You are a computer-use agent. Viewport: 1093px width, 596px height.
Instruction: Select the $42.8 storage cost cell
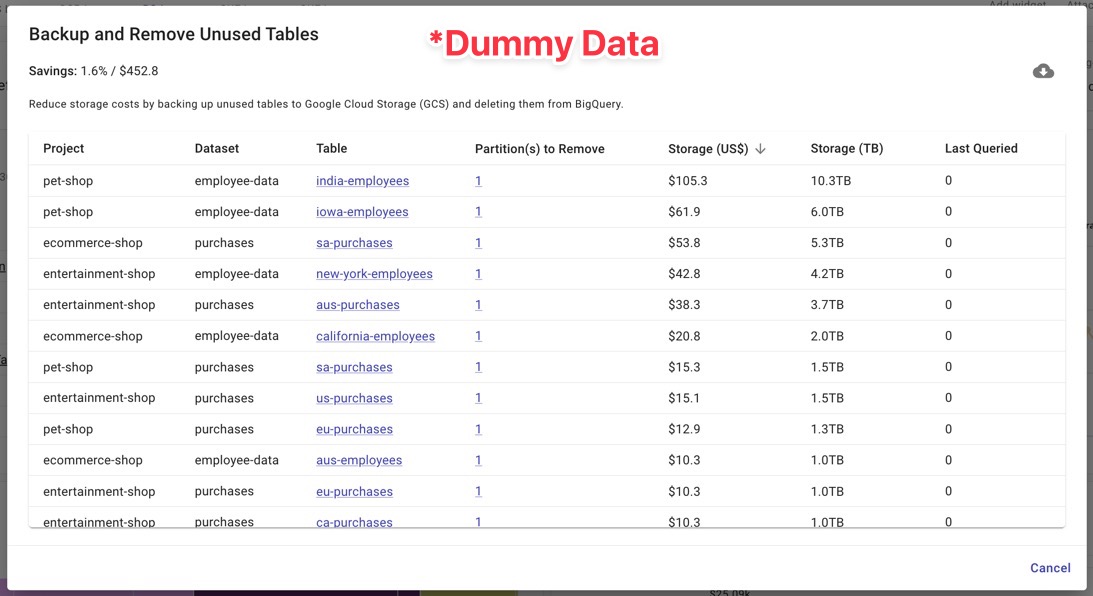pyautogui.click(x=684, y=273)
